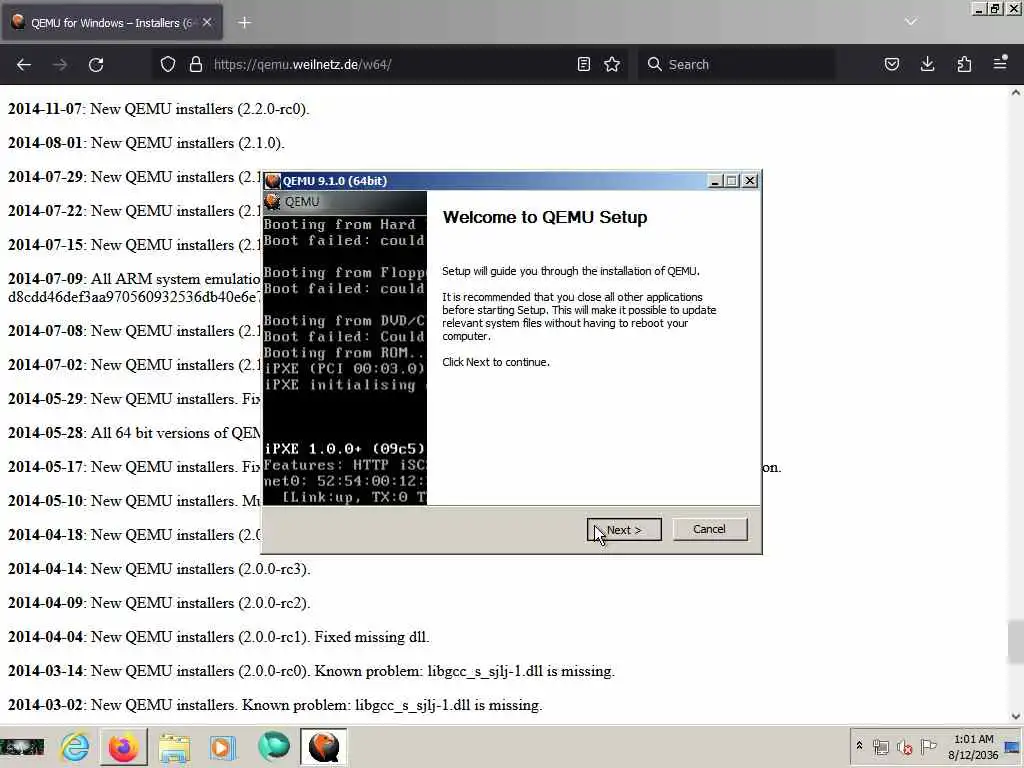Expand the list all tabs chevron
Screen dimensions: 1024x768
[x=911, y=22]
